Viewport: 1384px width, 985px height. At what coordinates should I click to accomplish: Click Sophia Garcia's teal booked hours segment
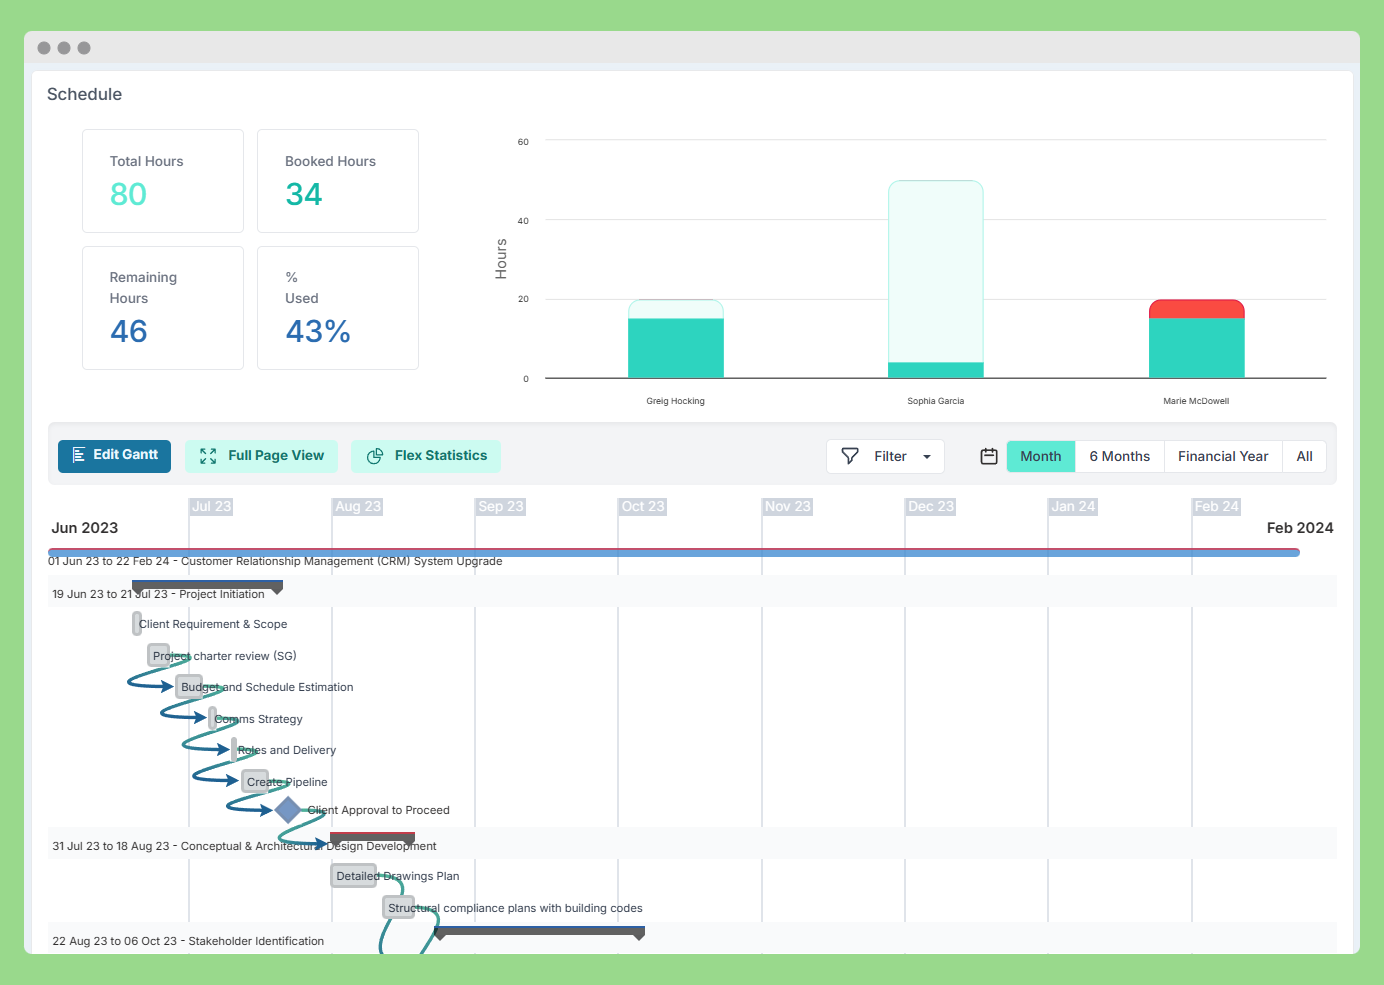[936, 370]
